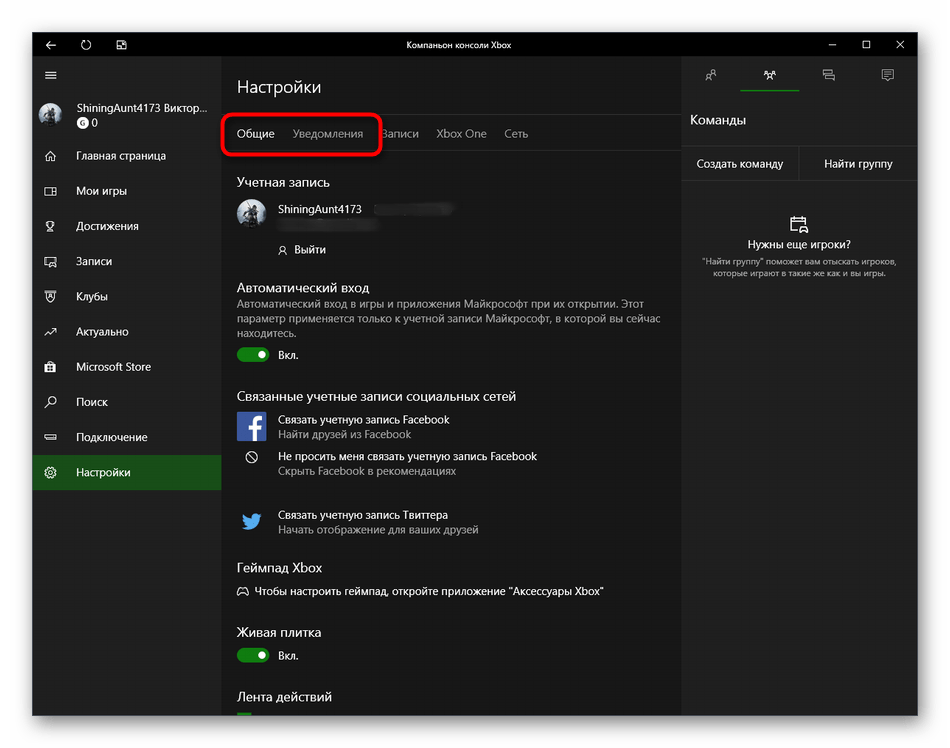Image resolution: width=950 pixels, height=748 pixels.
Task: Click the Twitter bird icon
Action: [251, 521]
